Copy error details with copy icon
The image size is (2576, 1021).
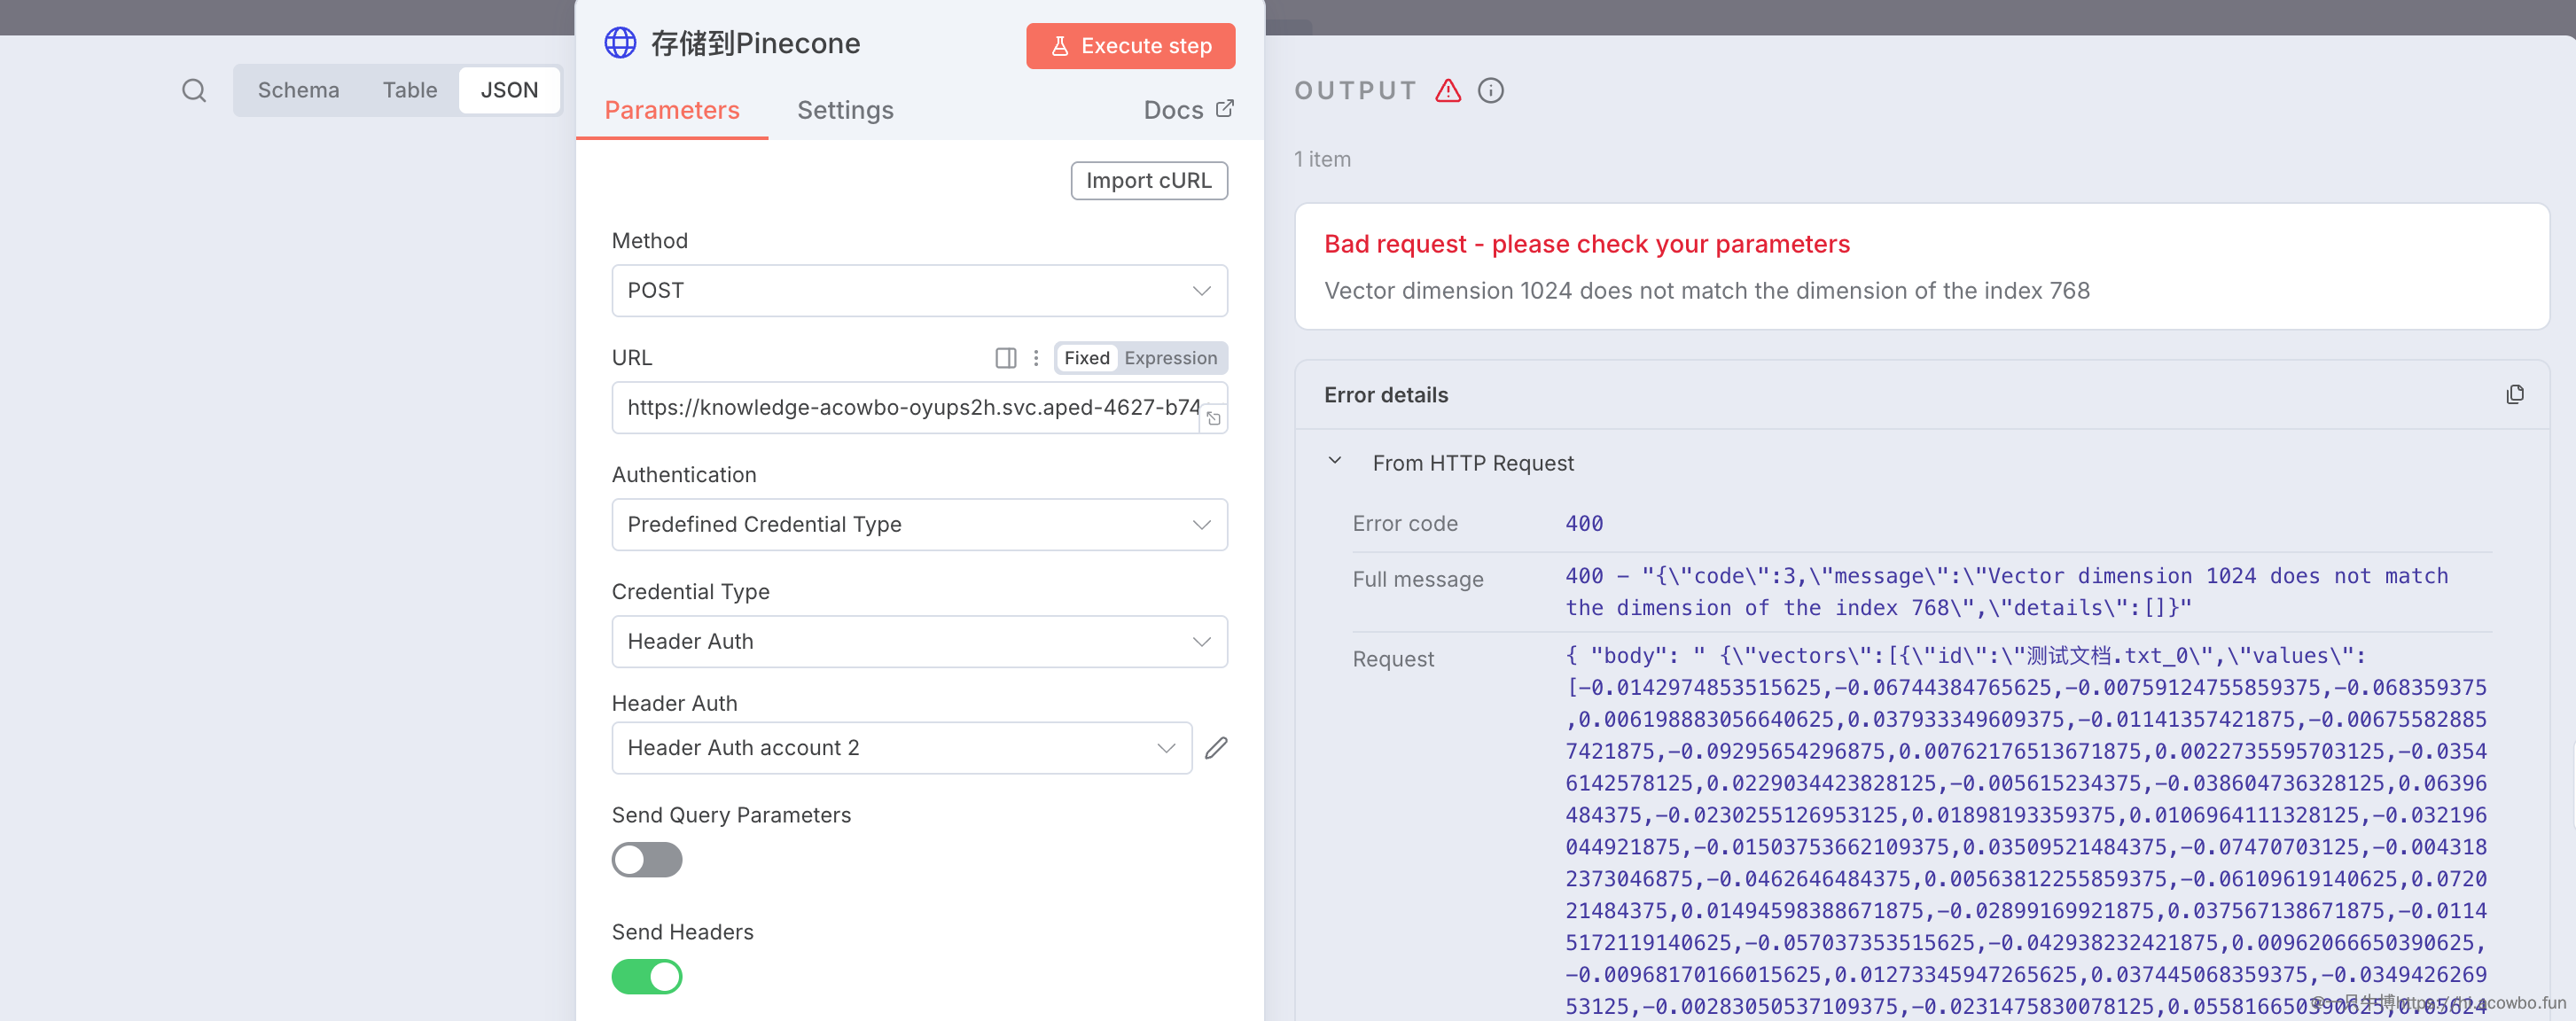[2514, 395]
